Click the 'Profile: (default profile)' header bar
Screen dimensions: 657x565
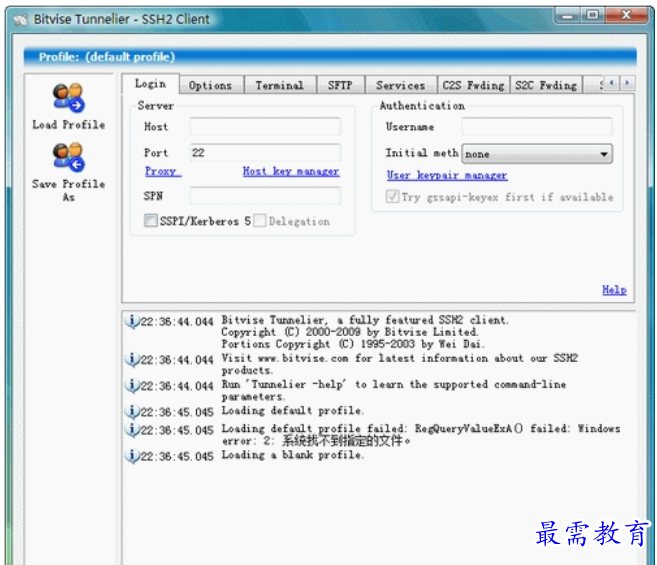tap(330, 57)
